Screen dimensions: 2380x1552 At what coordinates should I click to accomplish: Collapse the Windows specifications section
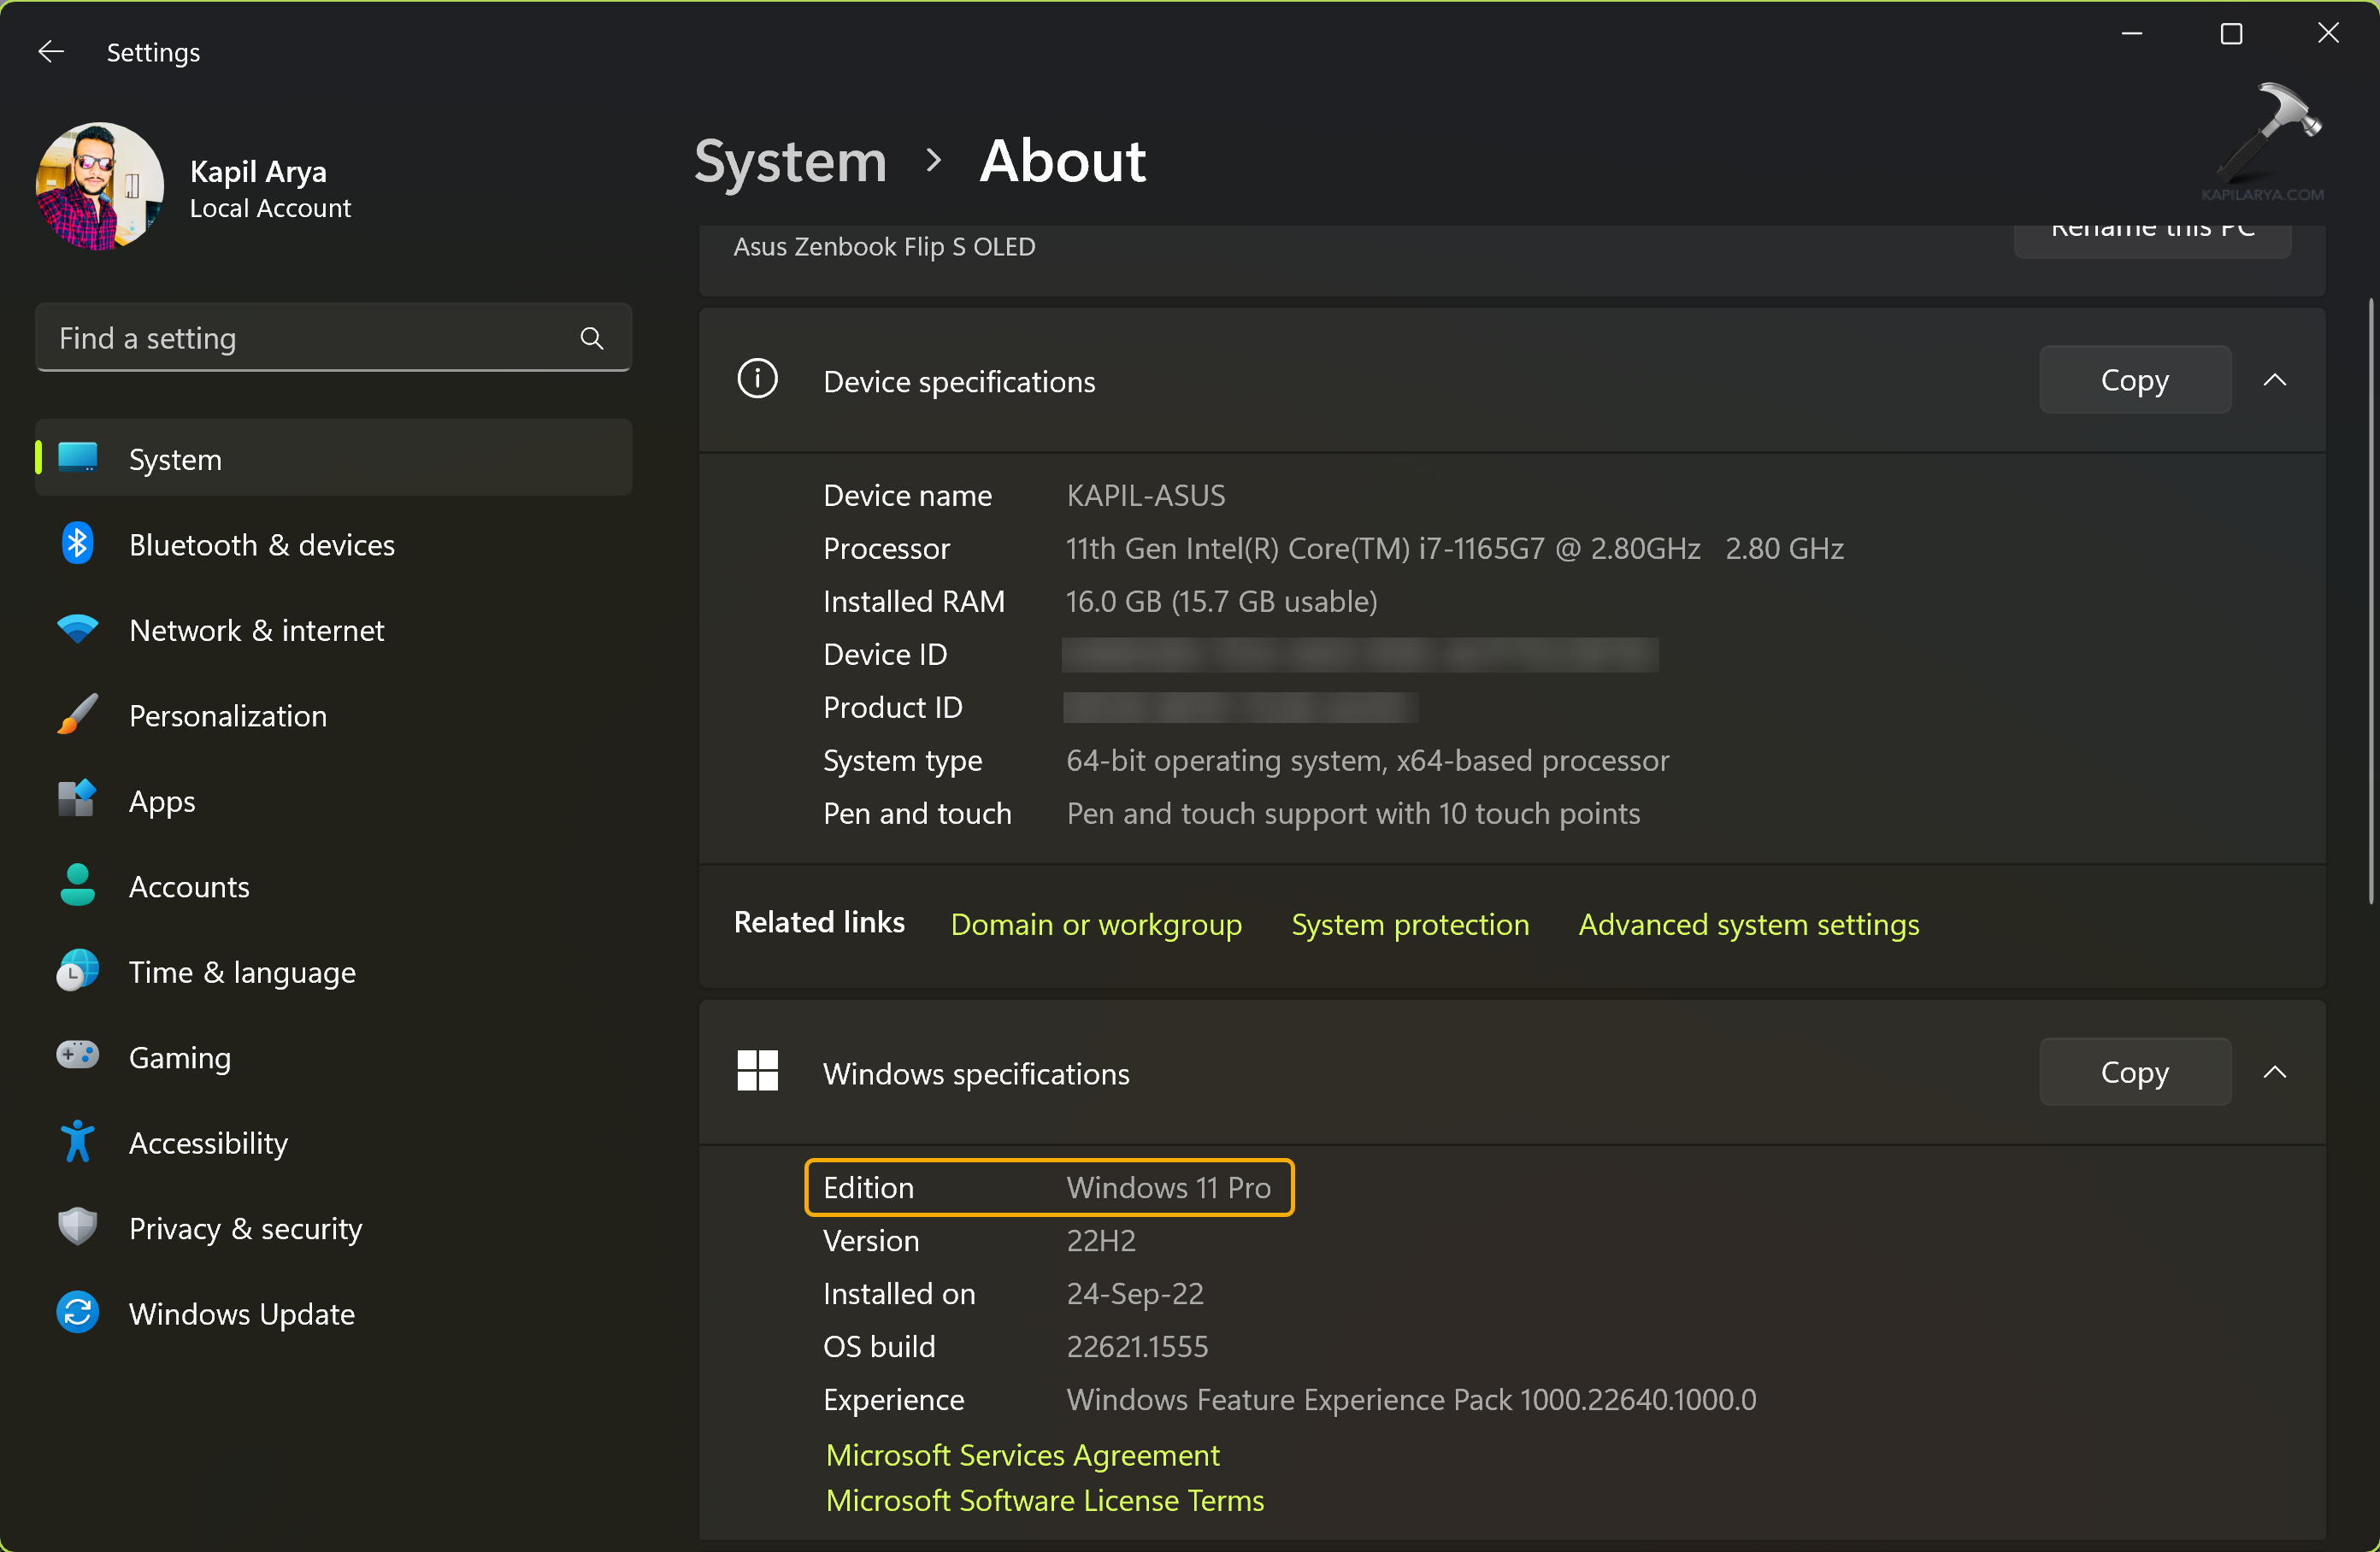(2274, 1072)
